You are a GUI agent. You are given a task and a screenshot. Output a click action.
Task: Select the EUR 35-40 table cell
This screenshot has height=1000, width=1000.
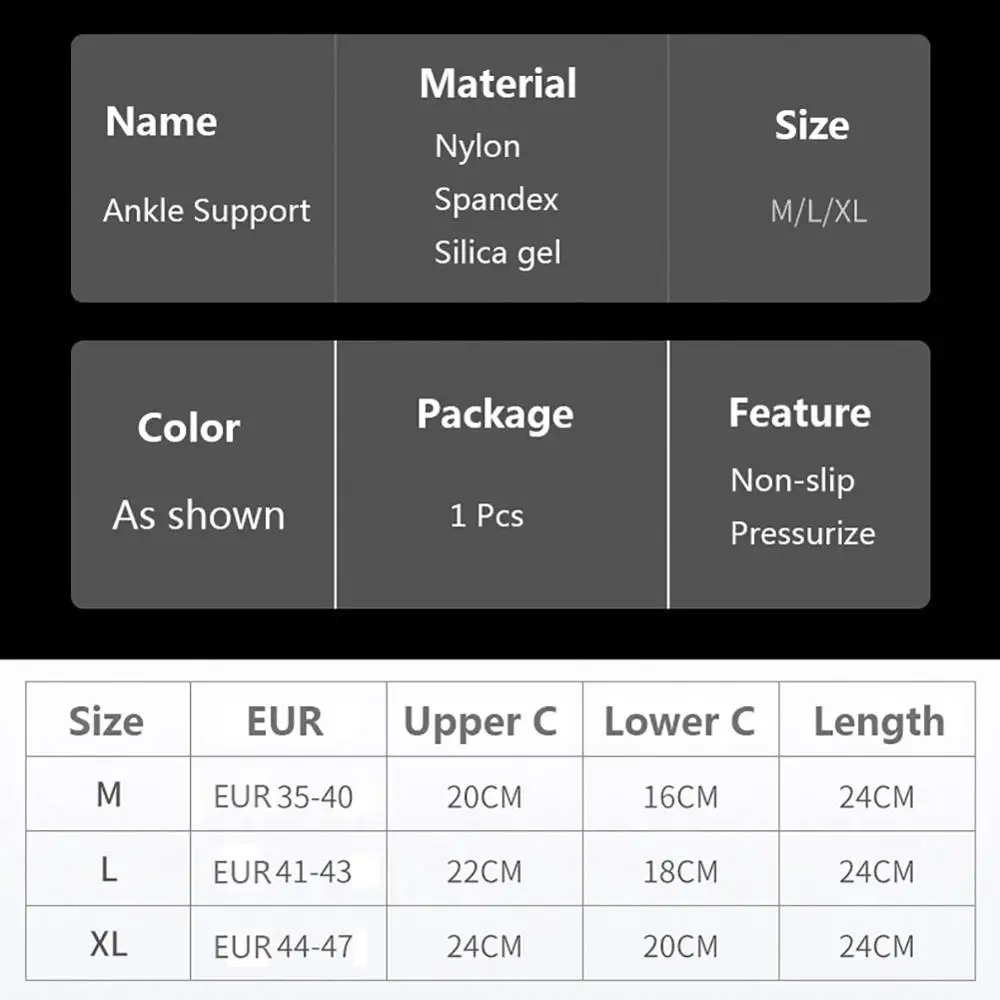(x=283, y=797)
